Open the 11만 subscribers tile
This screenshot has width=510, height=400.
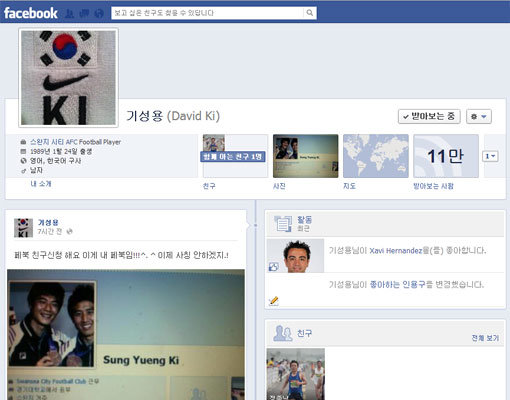tap(446, 156)
